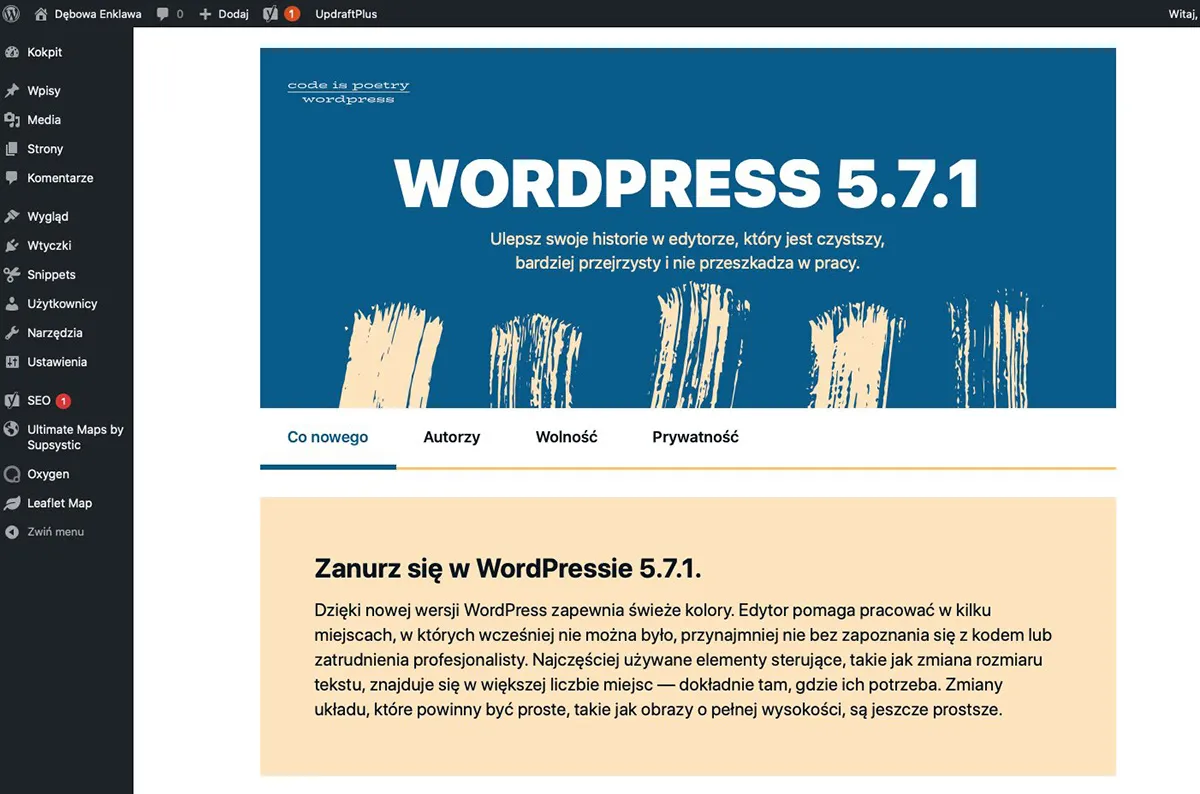
Task: Switch to the Autorzy tab
Action: [x=452, y=437]
